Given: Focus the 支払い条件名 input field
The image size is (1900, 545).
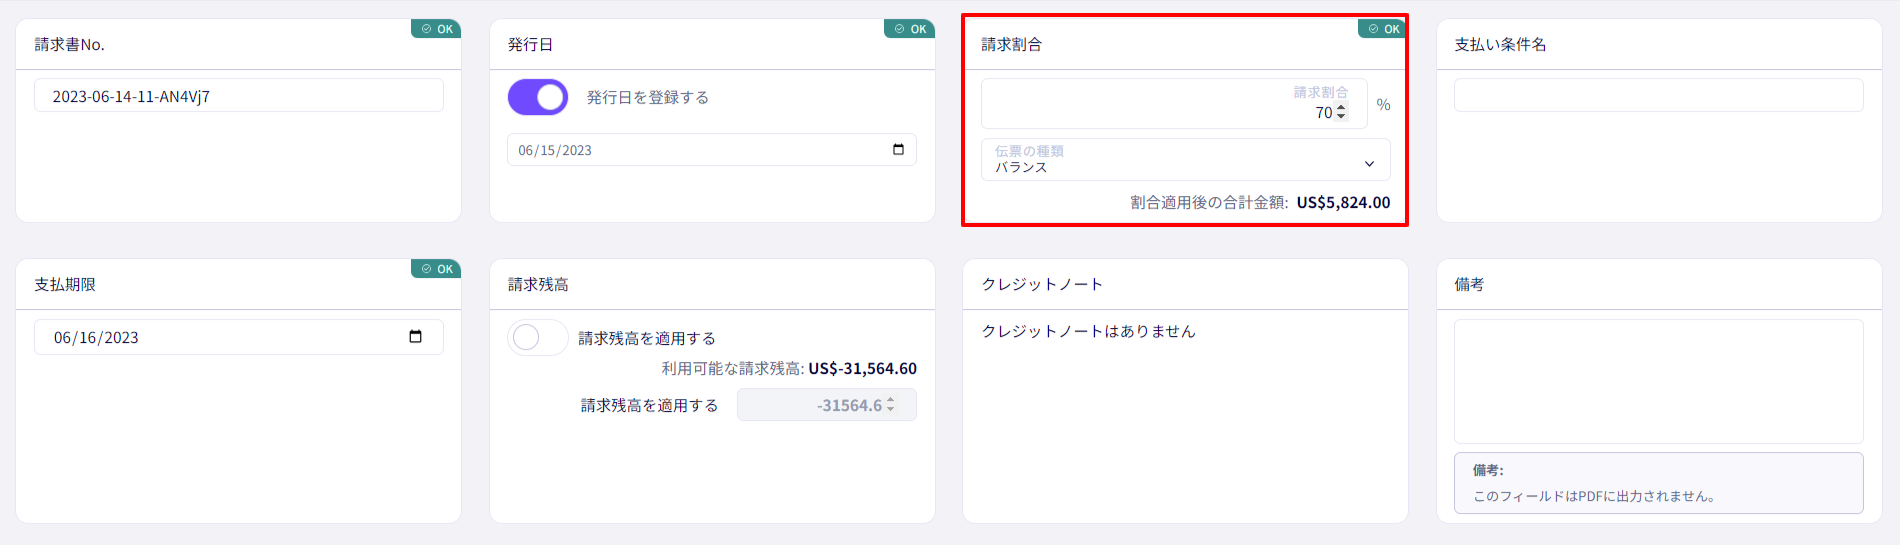Looking at the screenshot, I should pos(1658,96).
